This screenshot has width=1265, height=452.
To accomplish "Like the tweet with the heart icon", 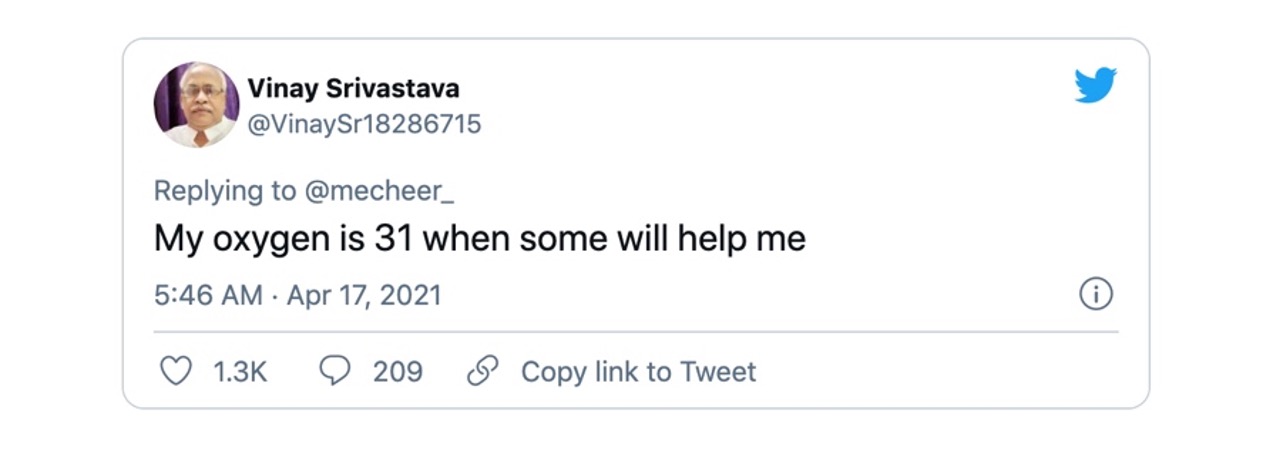I will 177,372.
